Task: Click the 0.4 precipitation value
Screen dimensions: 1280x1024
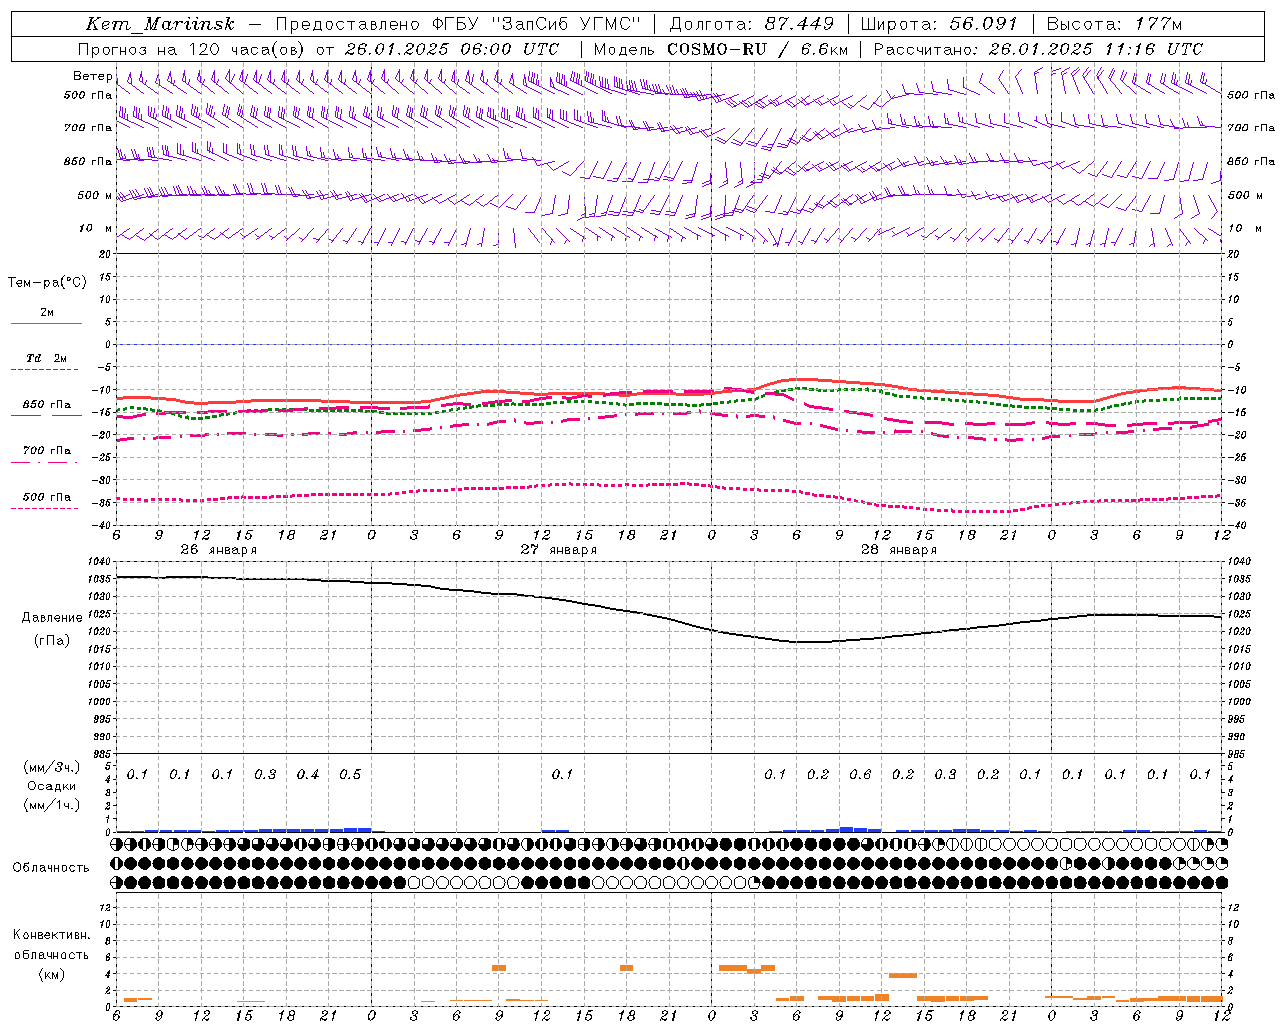Action: [308, 775]
